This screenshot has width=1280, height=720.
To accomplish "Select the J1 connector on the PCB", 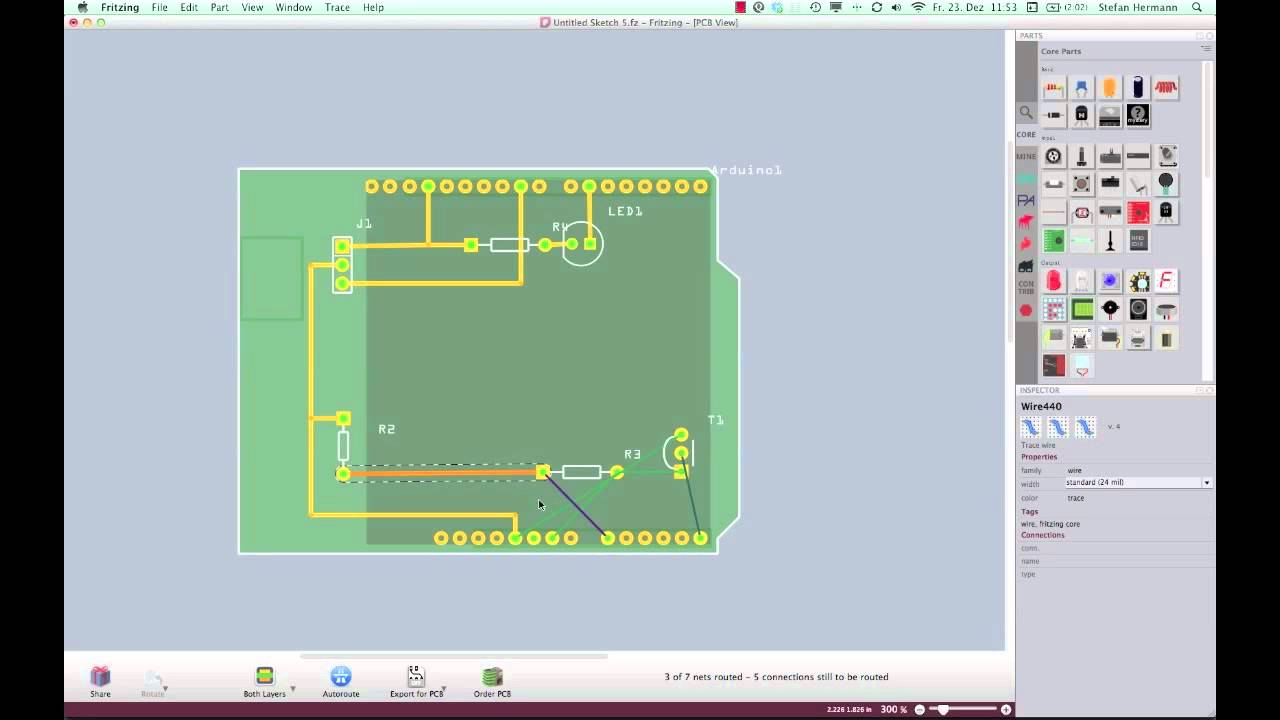I will pyautogui.click(x=342, y=264).
